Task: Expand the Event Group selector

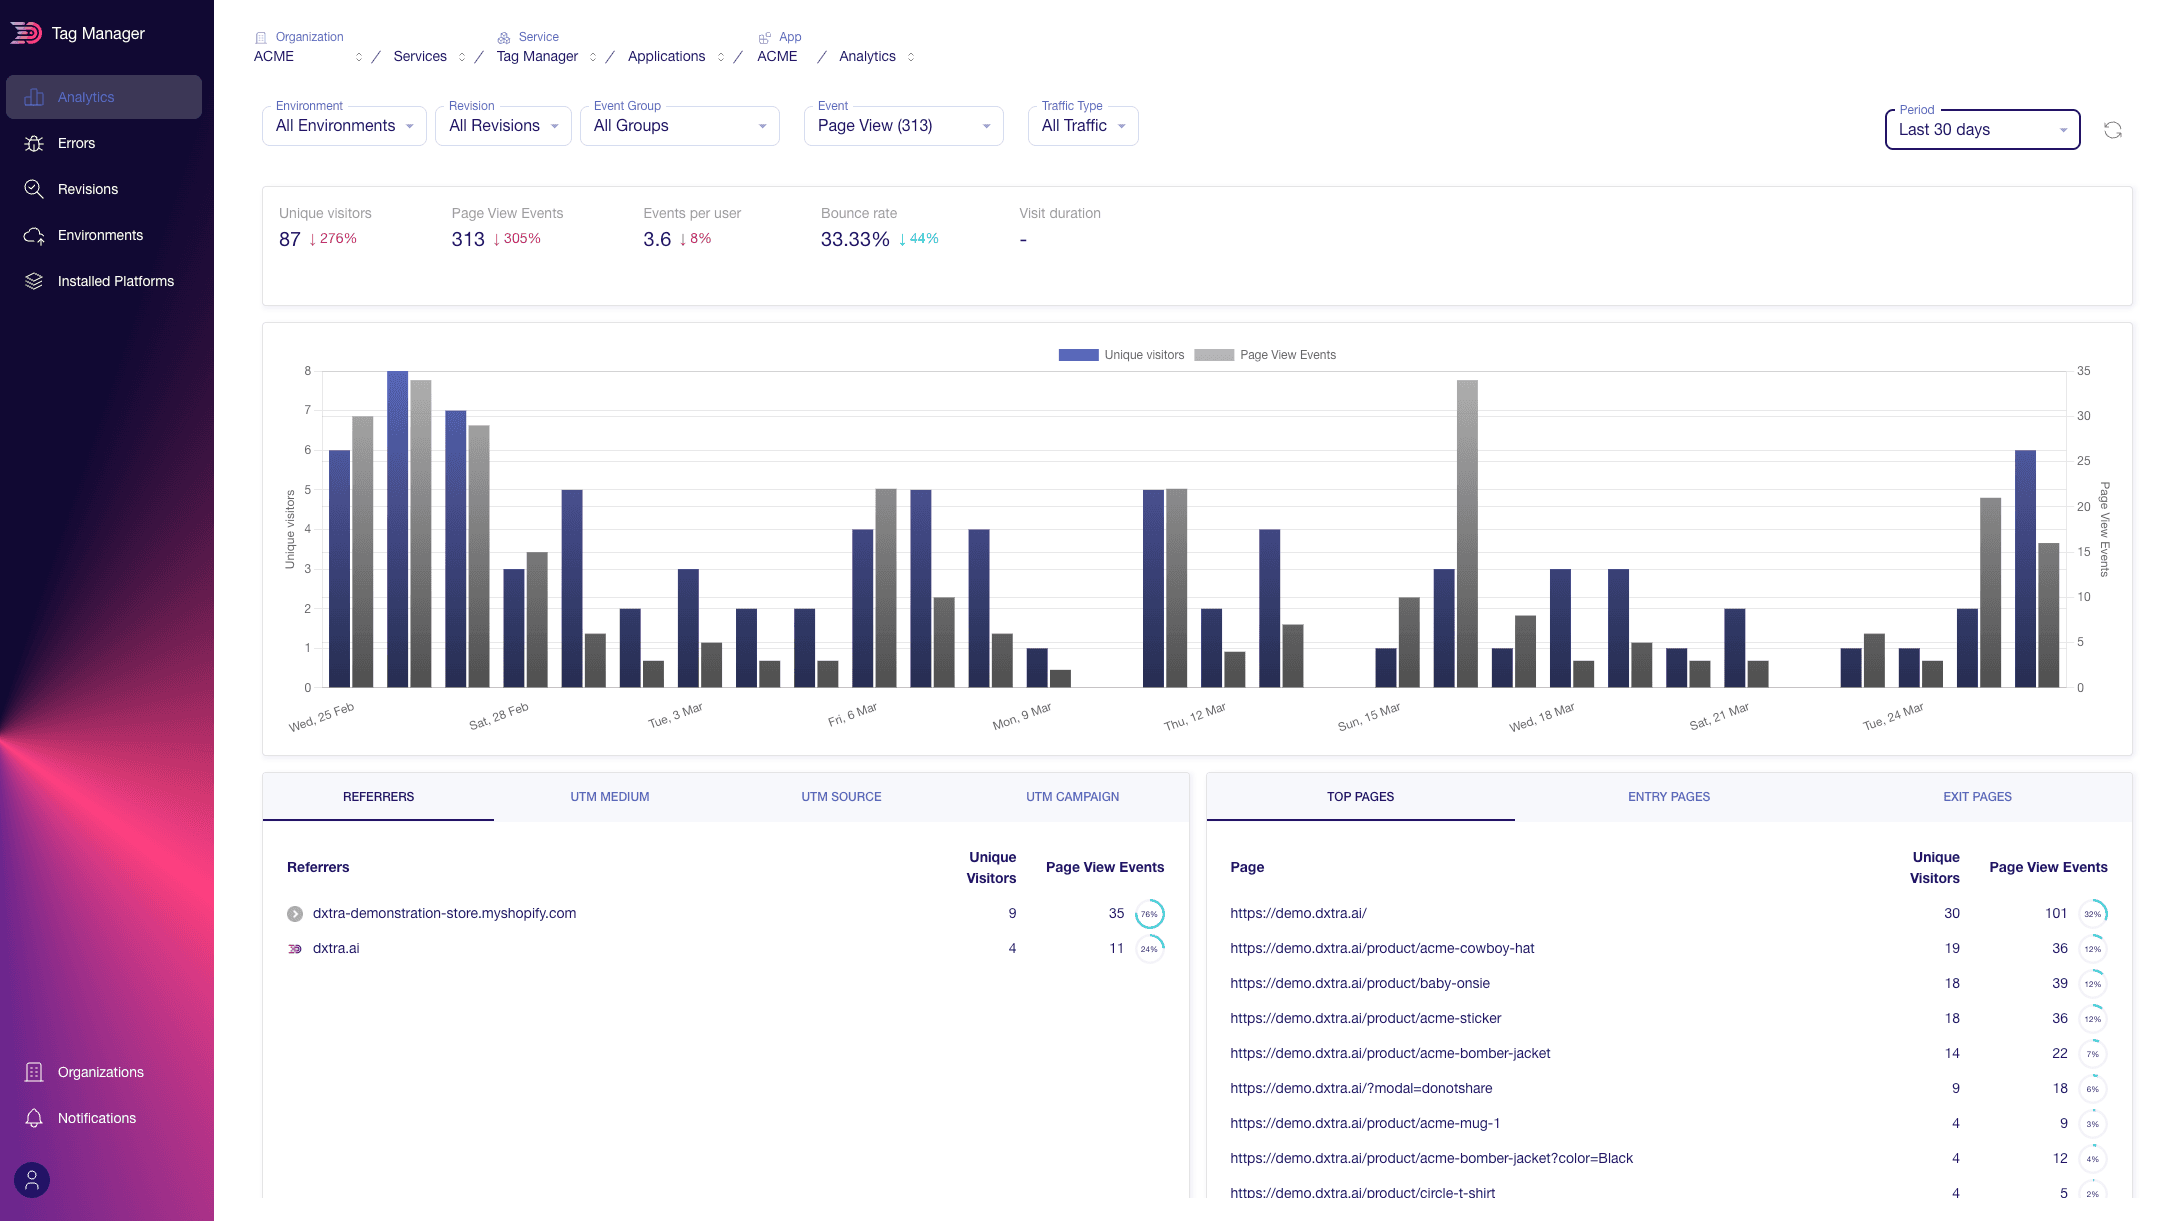Action: [x=680, y=125]
